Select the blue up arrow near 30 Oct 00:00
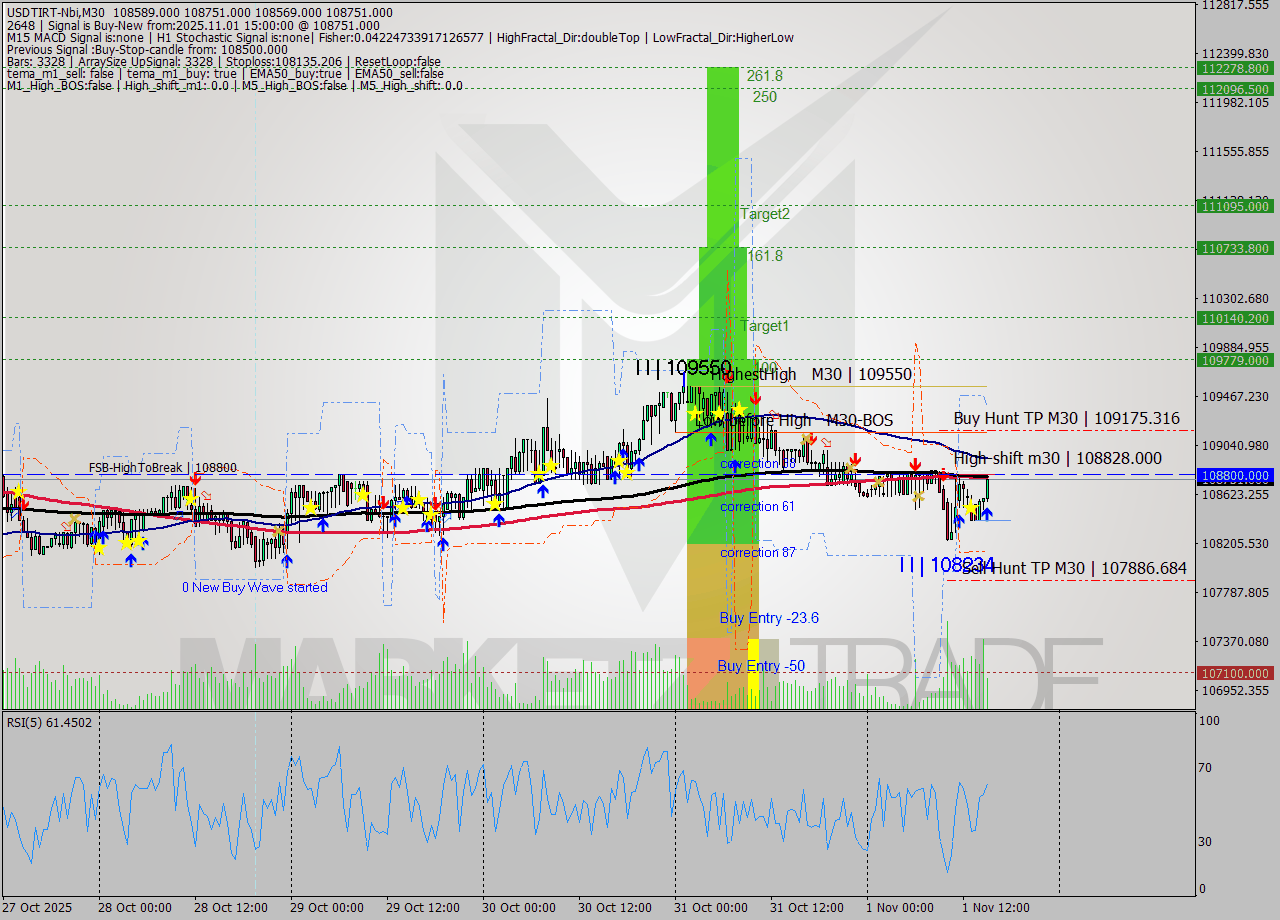 [499, 517]
